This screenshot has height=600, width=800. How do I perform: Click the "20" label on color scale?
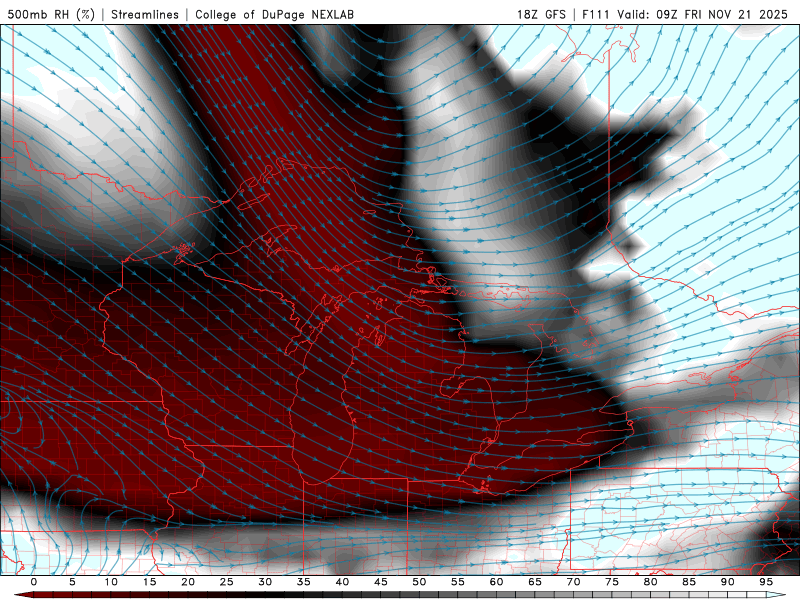pos(188,582)
